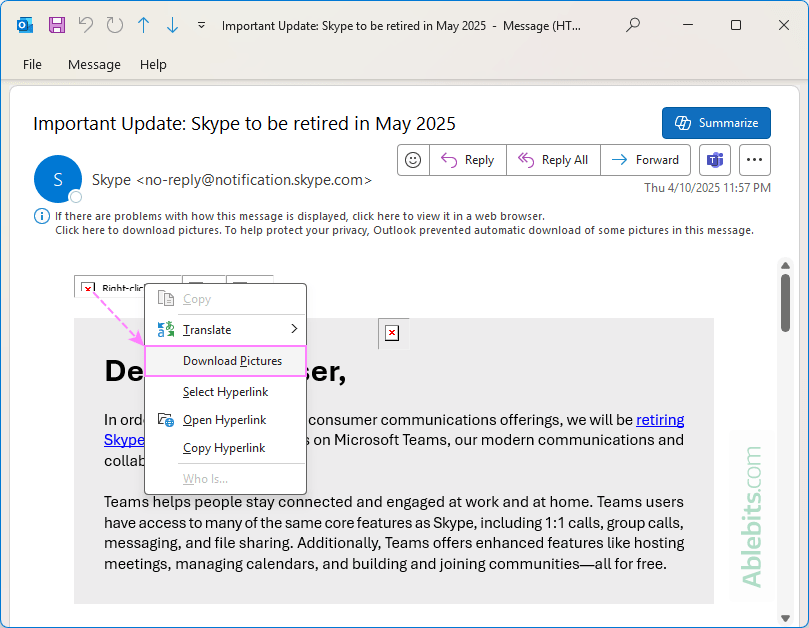
Task: Click the email subject heading text
Action: (x=245, y=124)
